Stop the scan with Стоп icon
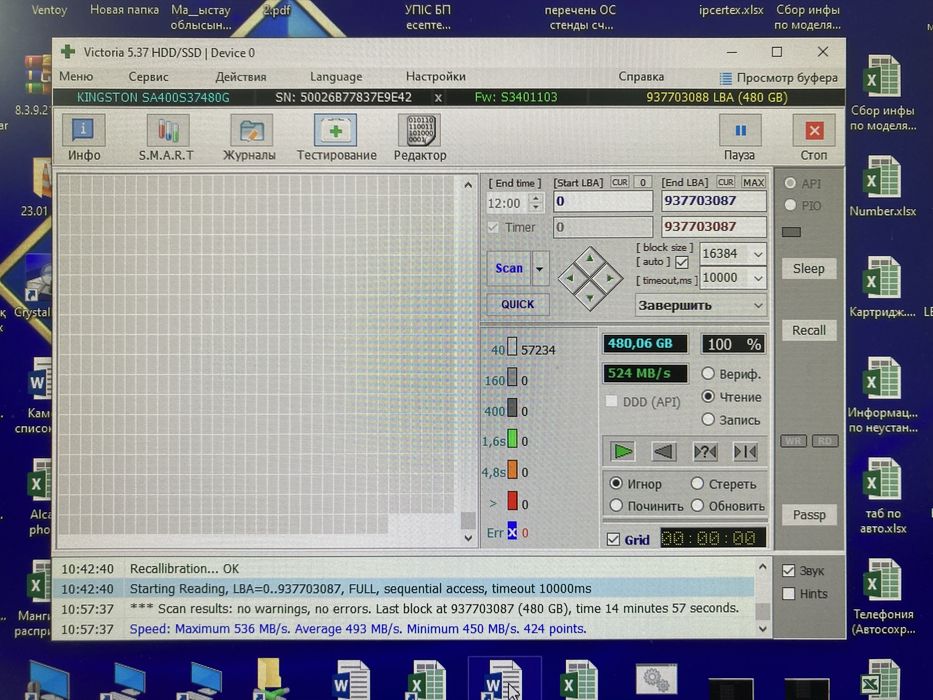This screenshot has height=700, width=933. coord(813,130)
